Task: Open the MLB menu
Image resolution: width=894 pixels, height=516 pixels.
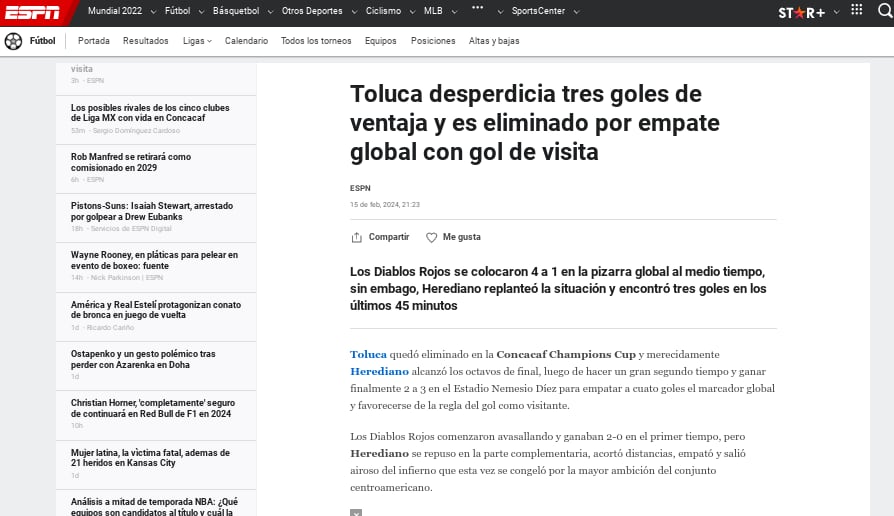Action: (433, 11)
